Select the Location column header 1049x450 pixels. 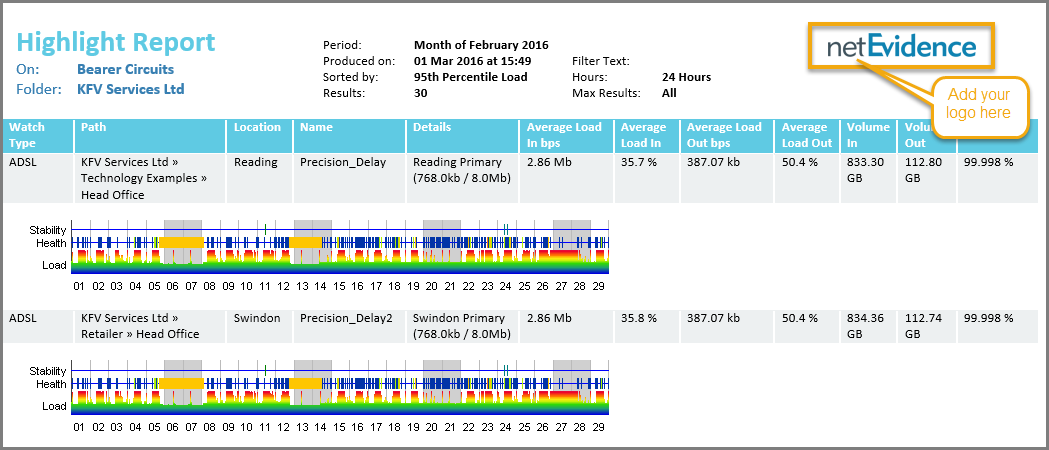coord(260,136)
